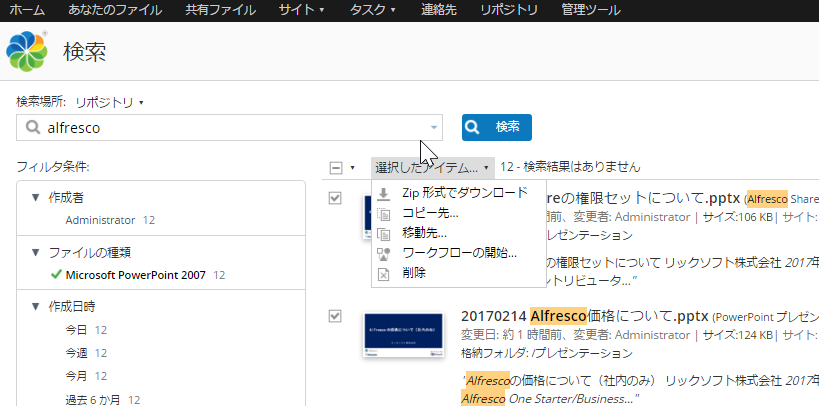Remove the Microsoft PowerPoint 2007 filter

click(135, 274)
